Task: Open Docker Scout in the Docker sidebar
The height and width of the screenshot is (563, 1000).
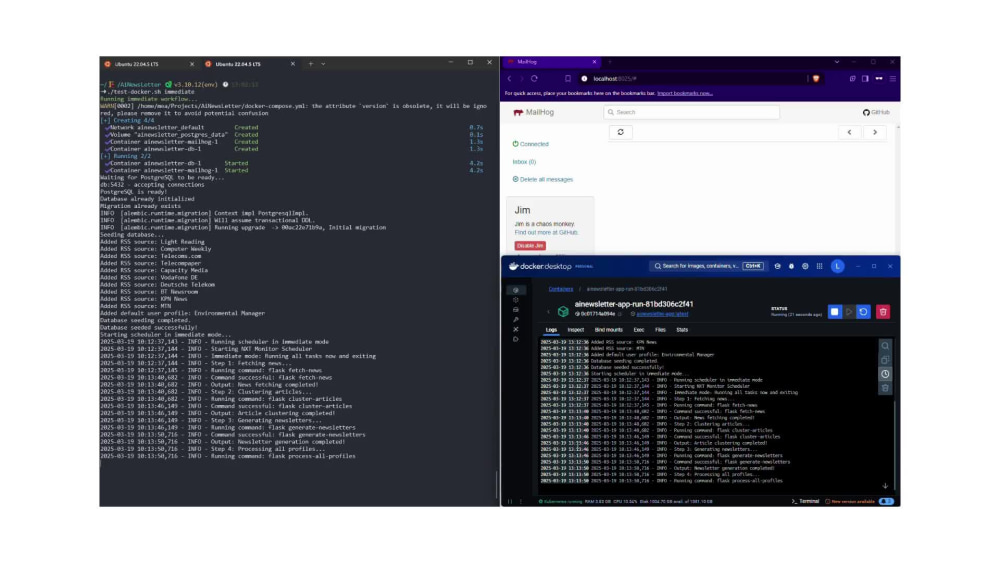Action: click(516, 329)
